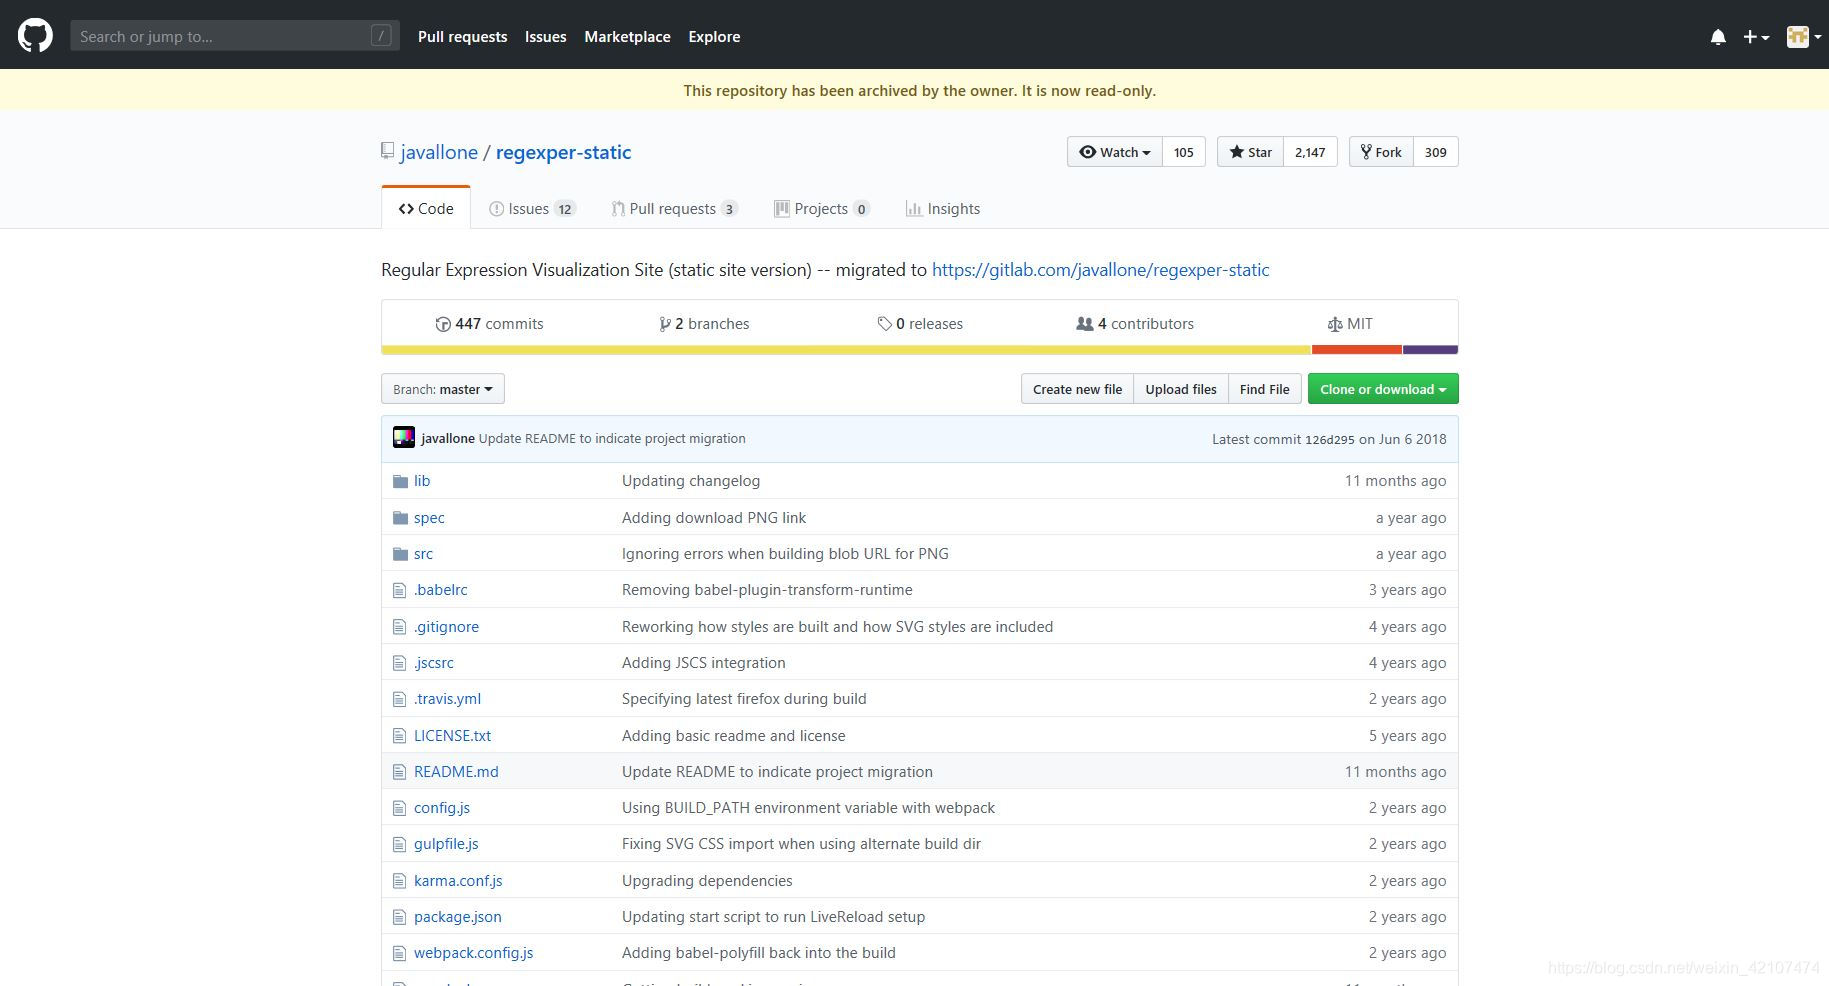Click the LICENSE.txt file icon

pos(400,736)
